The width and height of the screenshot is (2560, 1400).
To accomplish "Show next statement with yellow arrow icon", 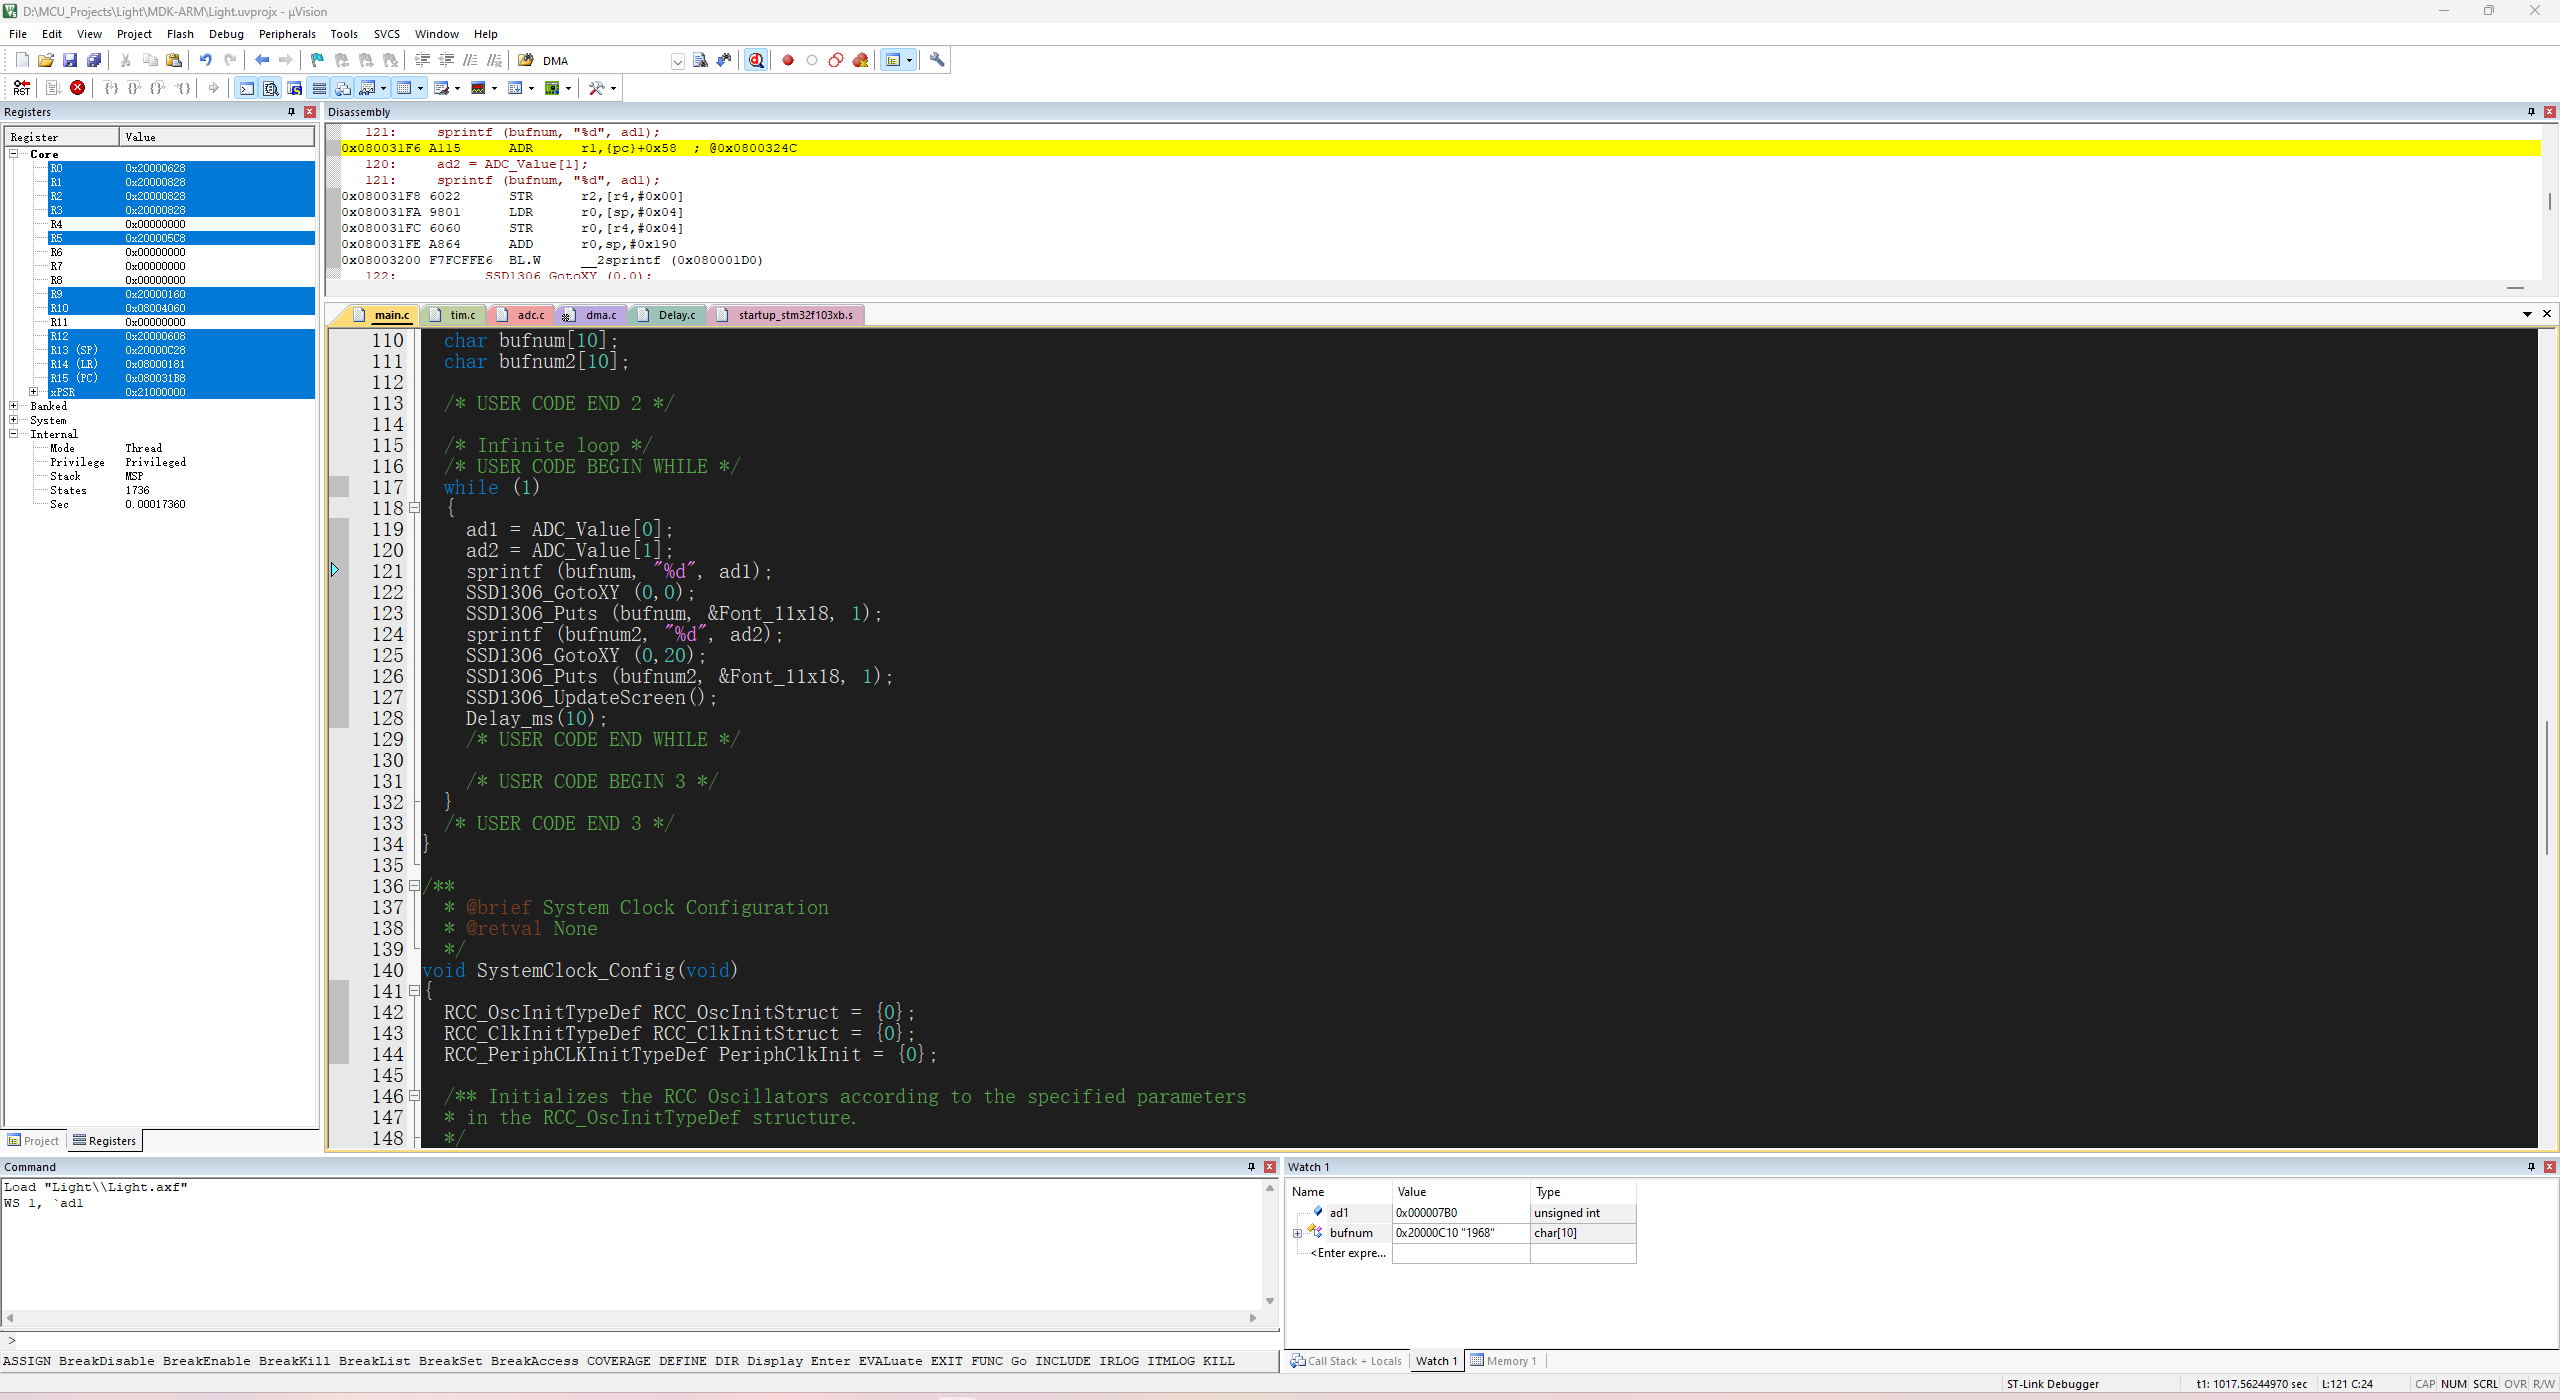I will (213, 88).
